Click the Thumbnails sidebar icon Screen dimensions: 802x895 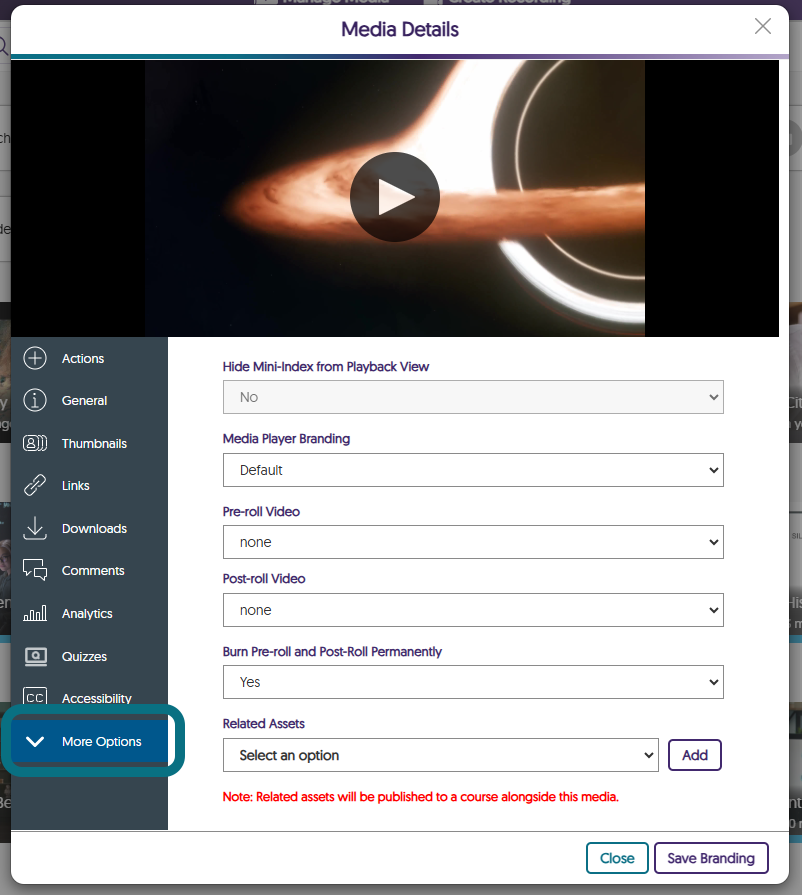pos(35,444)
